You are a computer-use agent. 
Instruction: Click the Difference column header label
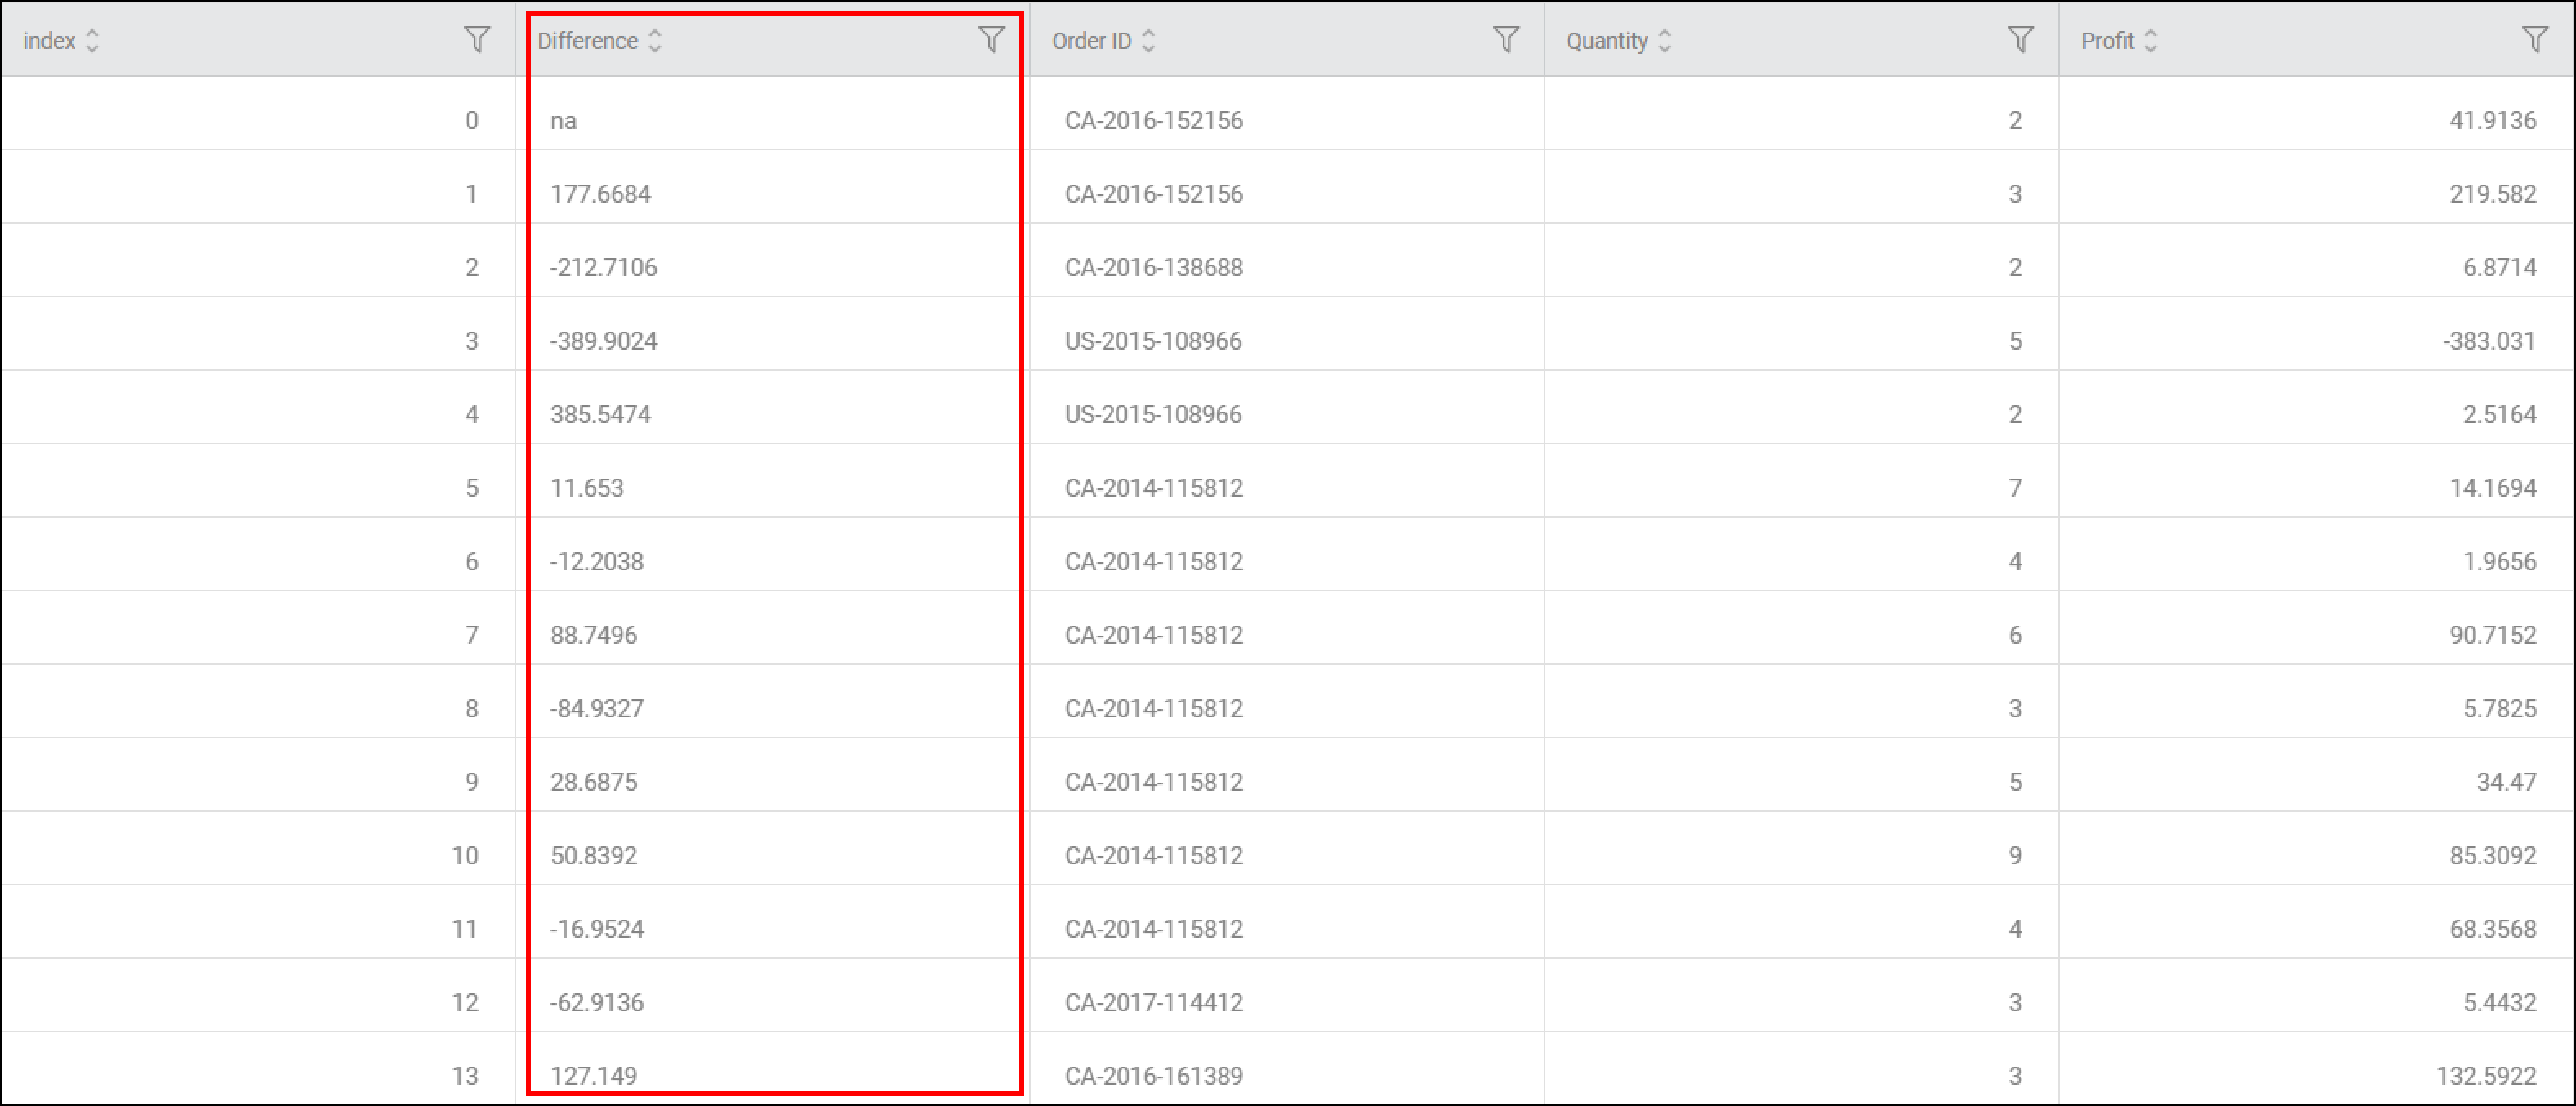[x=588, y=41]
